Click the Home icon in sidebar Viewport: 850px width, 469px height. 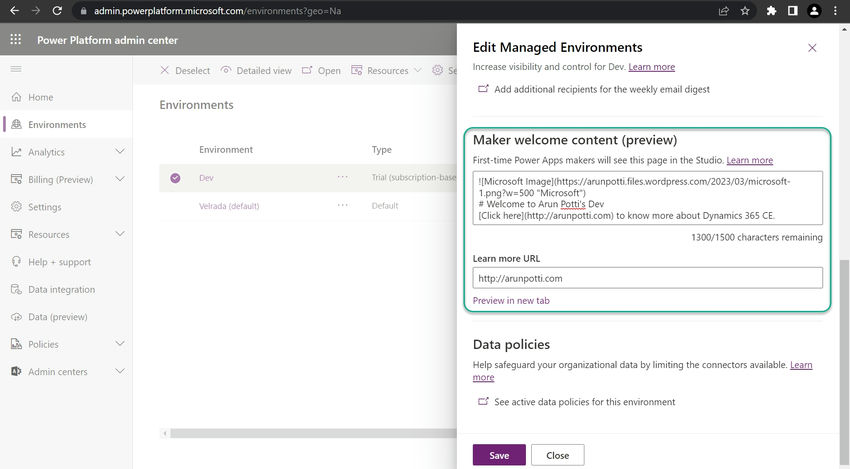coord(17,97)
